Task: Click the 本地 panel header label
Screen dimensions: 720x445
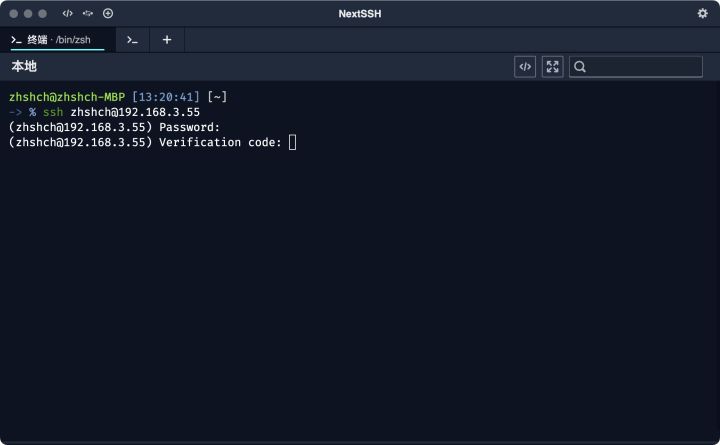Action: click(x=24, y=67)
